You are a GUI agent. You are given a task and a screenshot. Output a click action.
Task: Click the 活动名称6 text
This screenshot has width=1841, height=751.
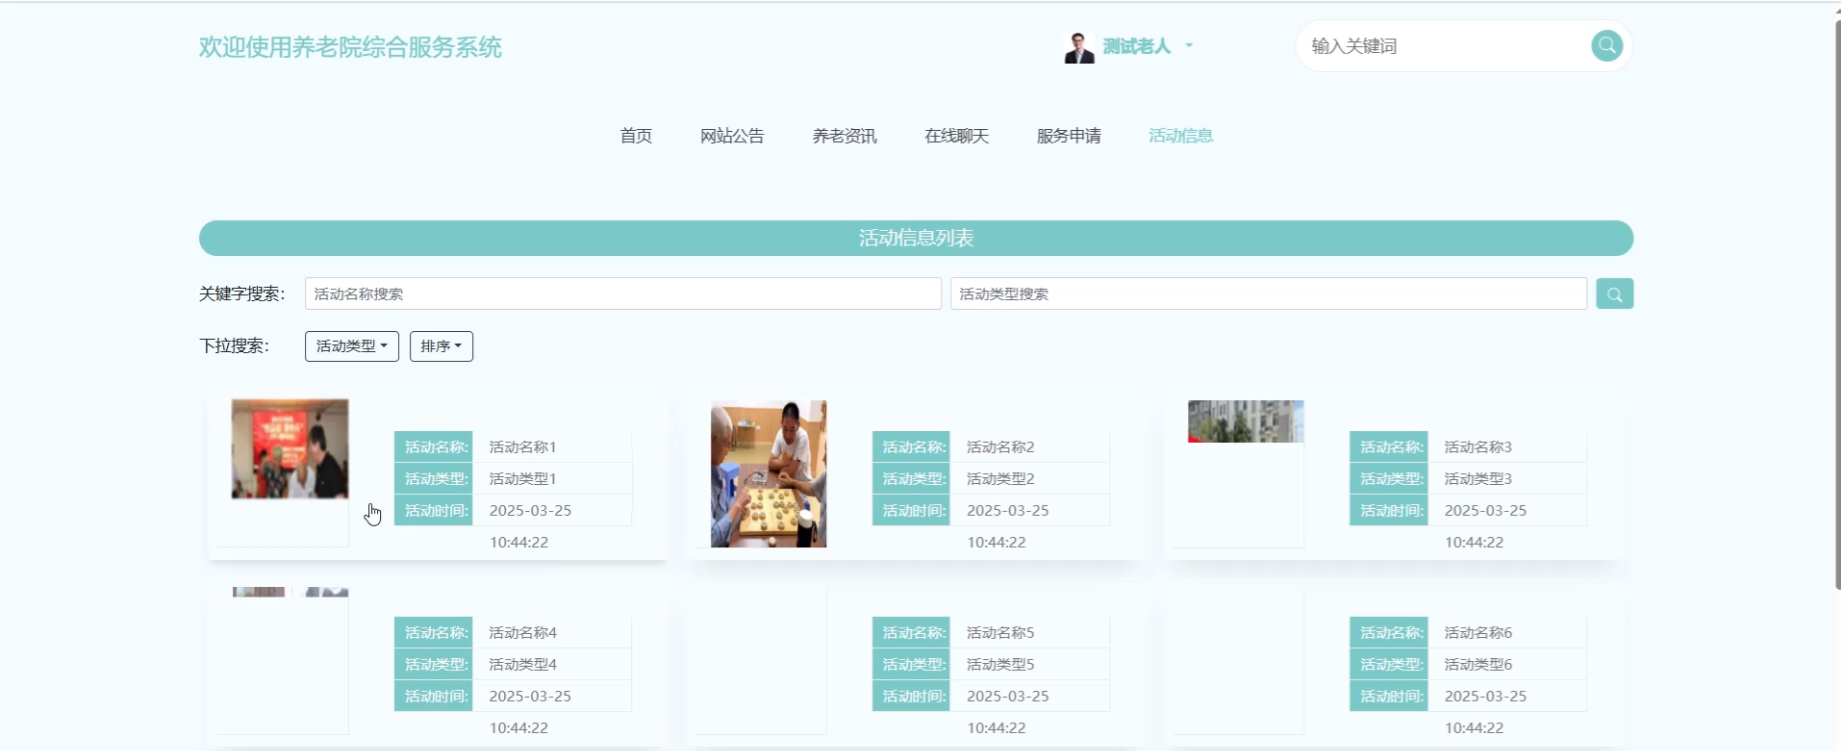[x=1478, y=633]
